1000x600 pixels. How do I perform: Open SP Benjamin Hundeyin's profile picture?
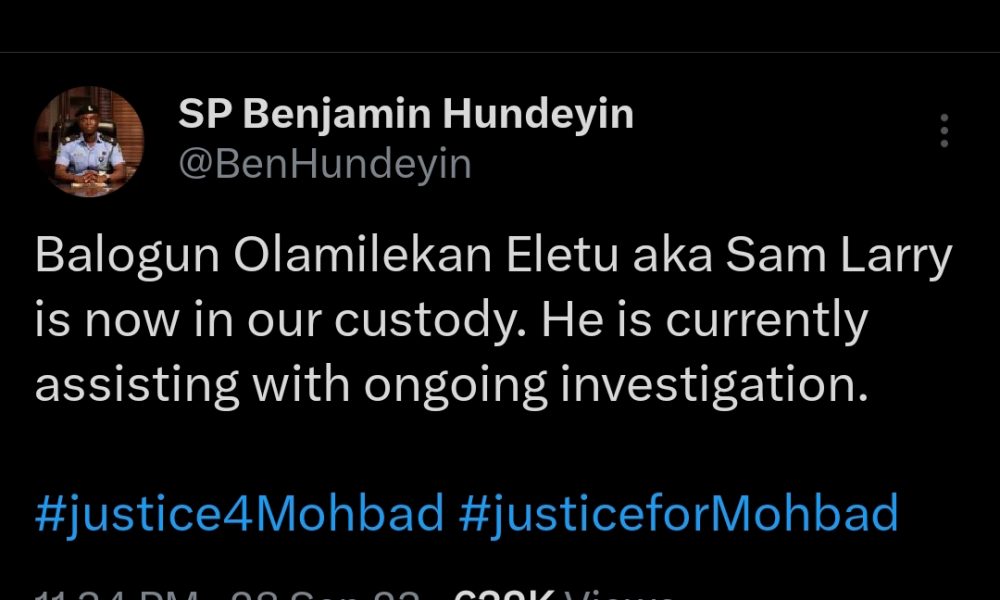point(90,141)
